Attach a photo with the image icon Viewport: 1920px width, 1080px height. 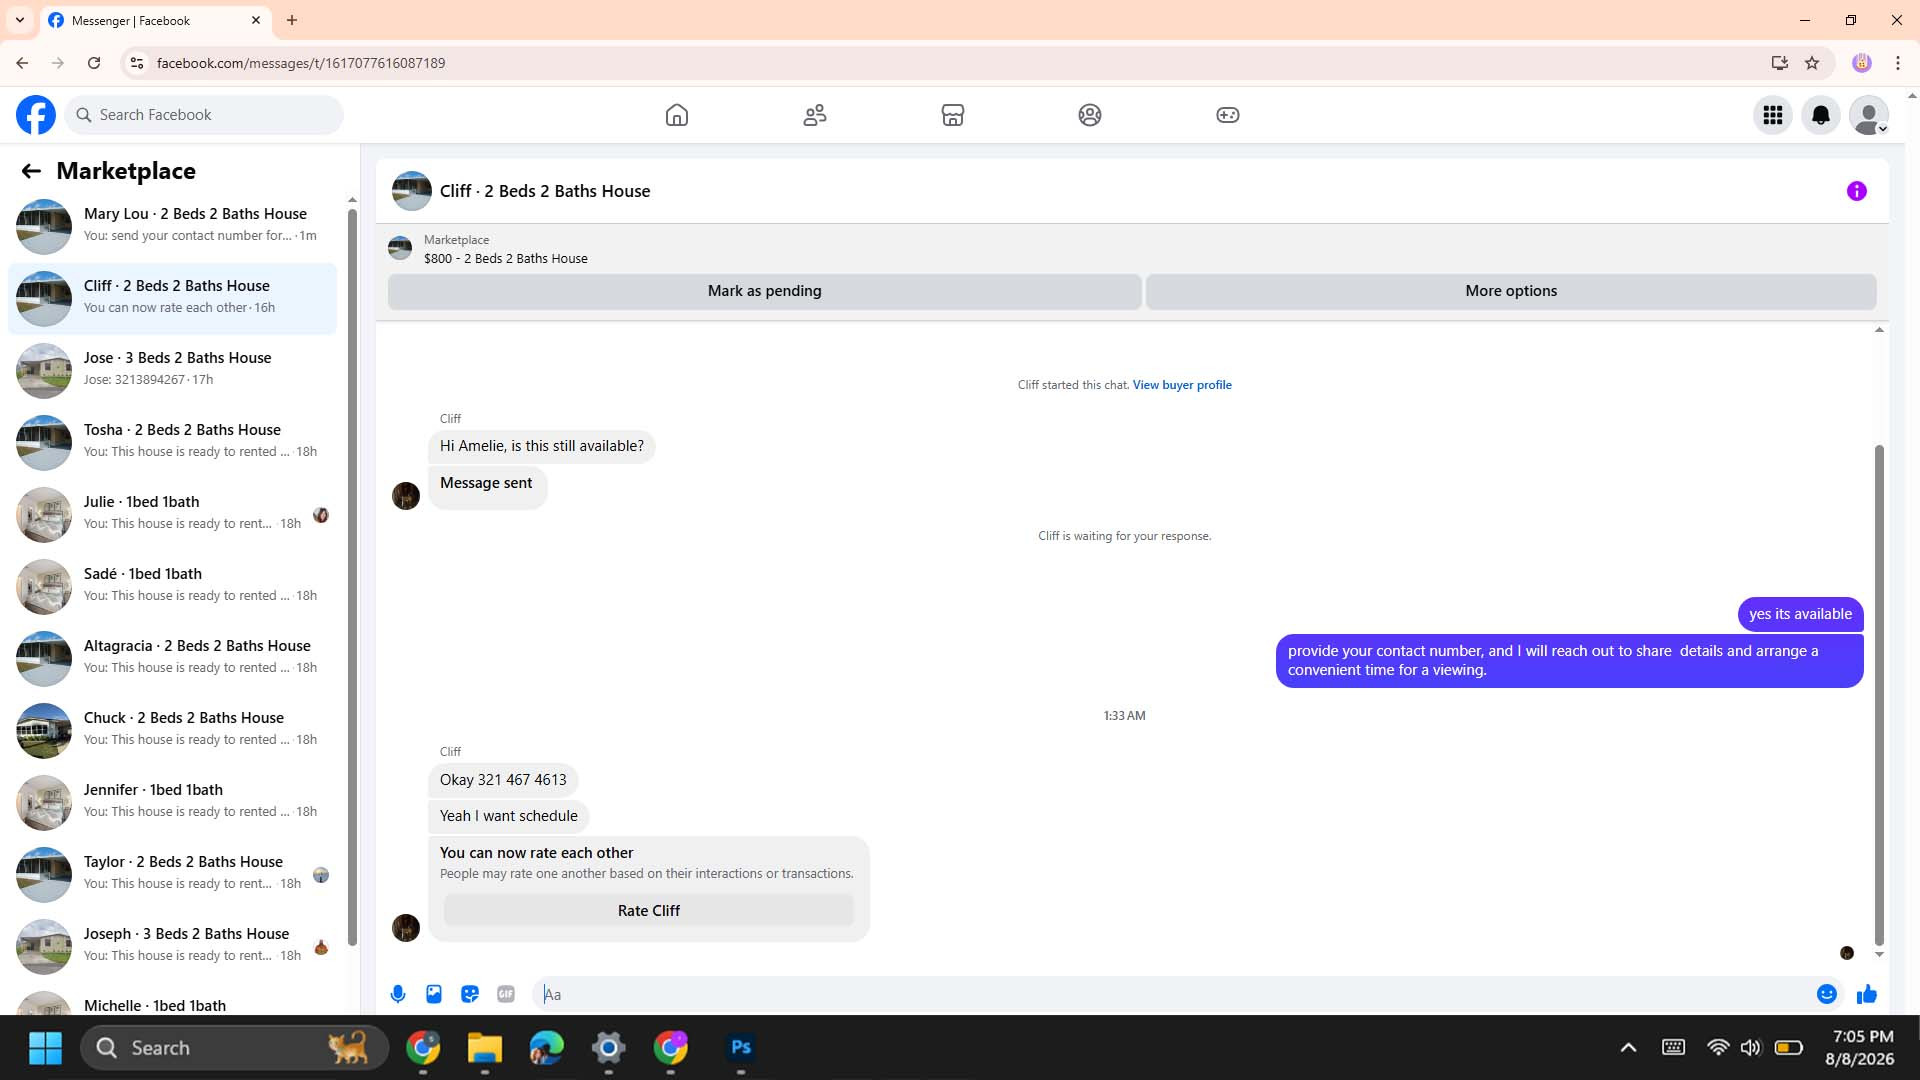click(434, 994)
